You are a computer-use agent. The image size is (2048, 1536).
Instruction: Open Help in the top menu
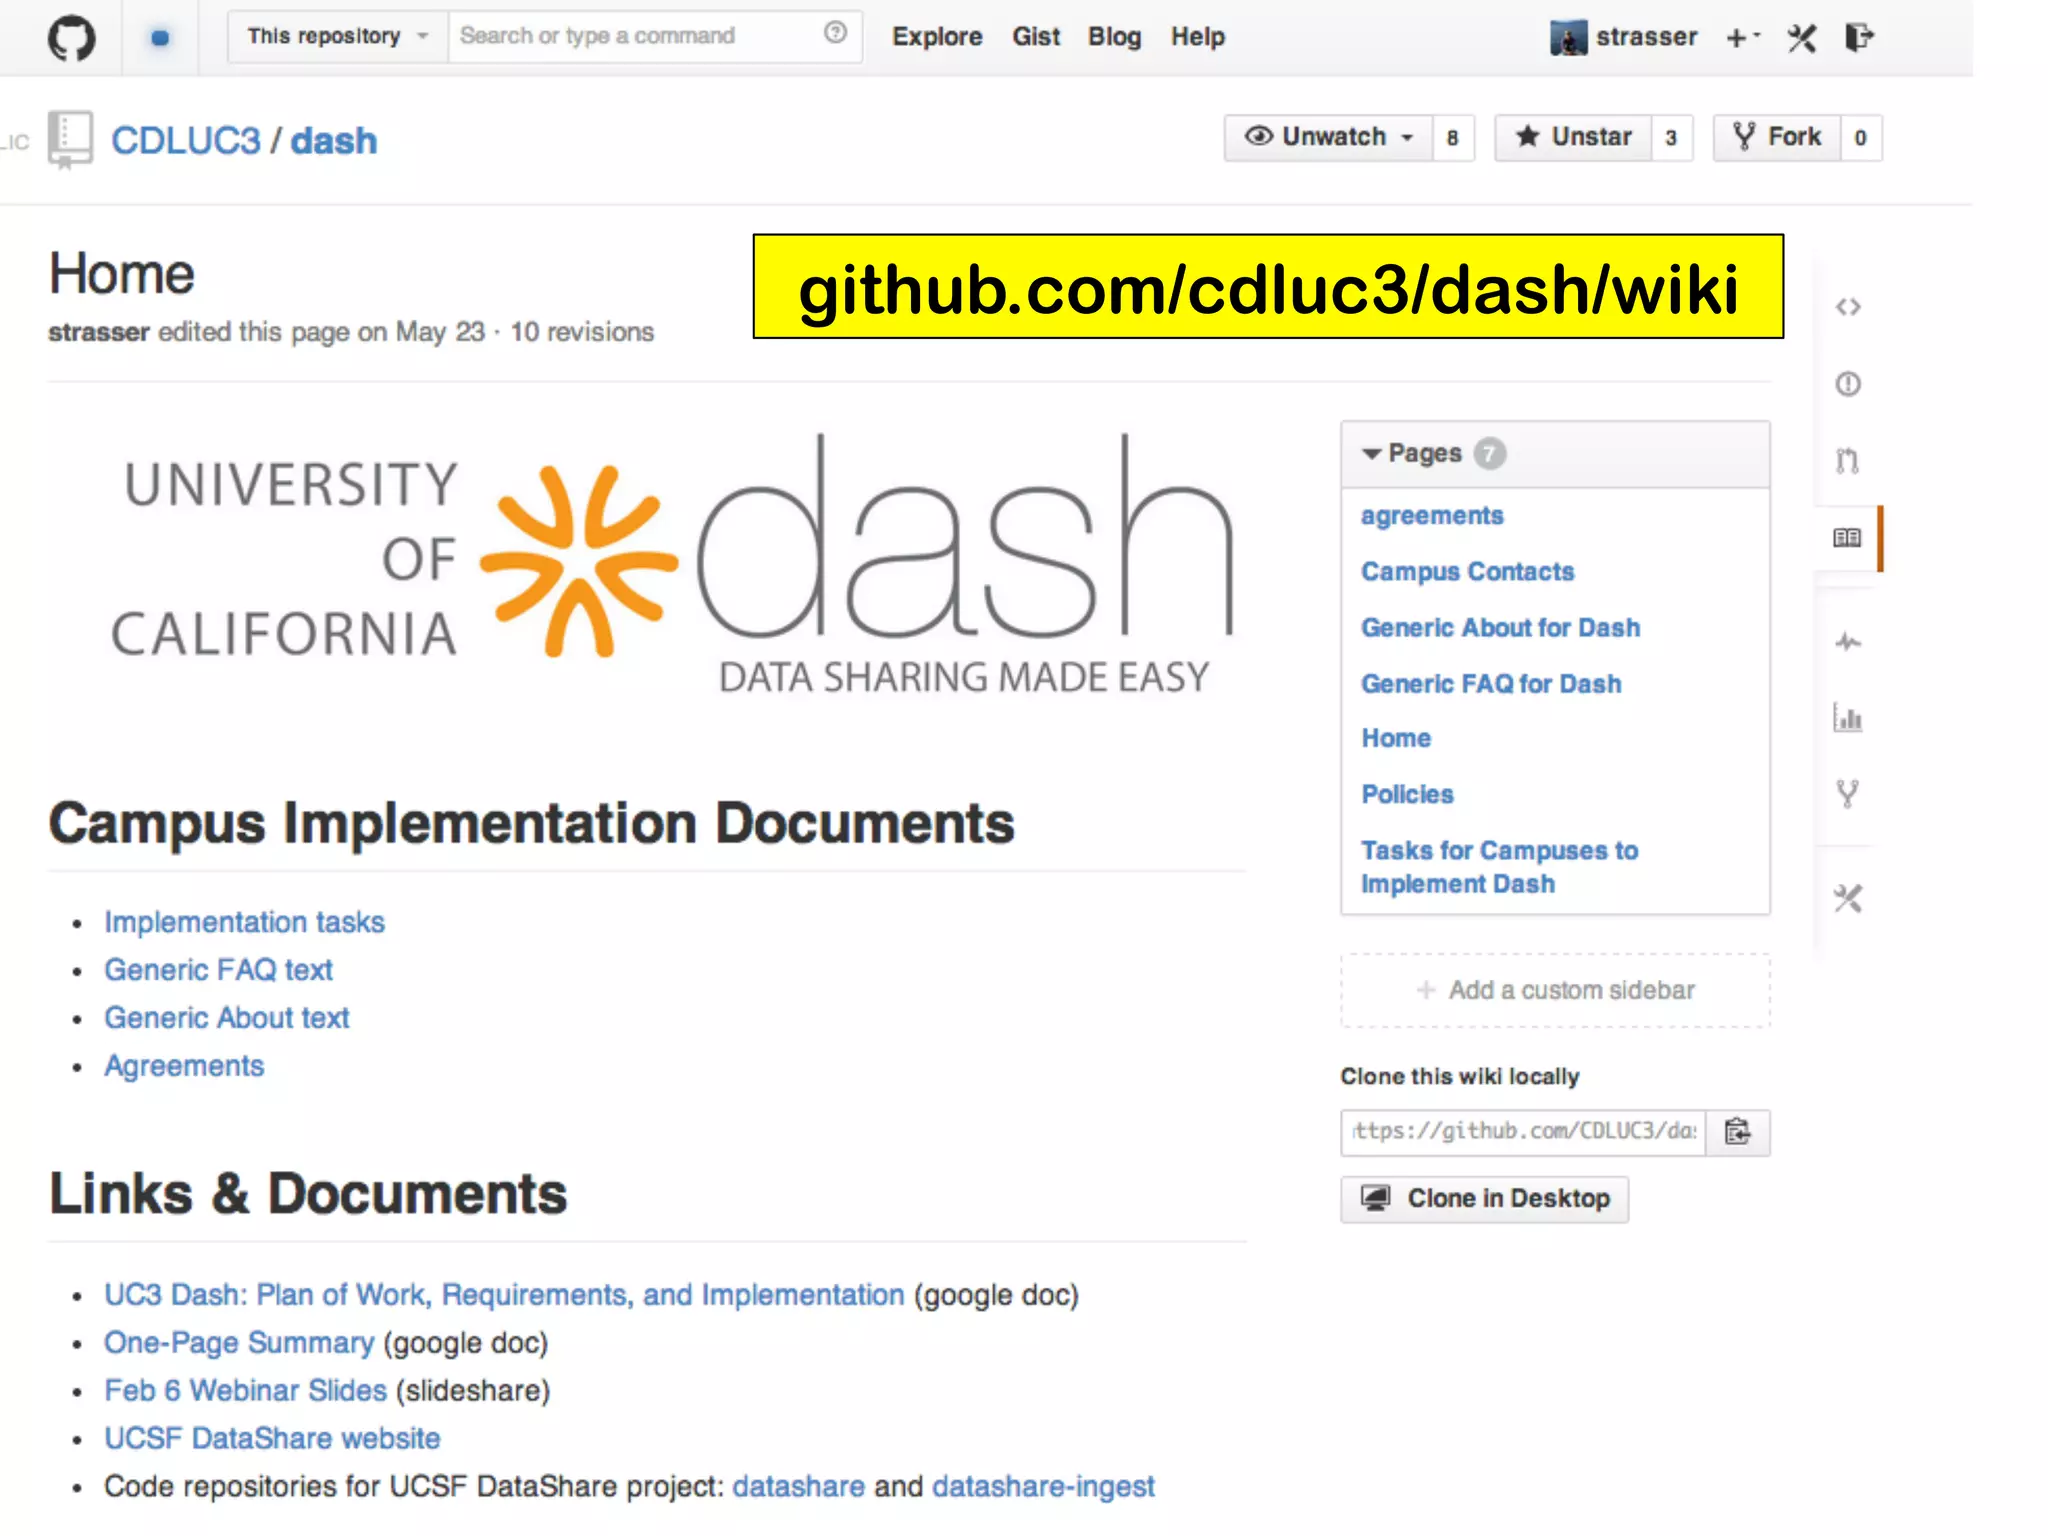pos(1197,37)
